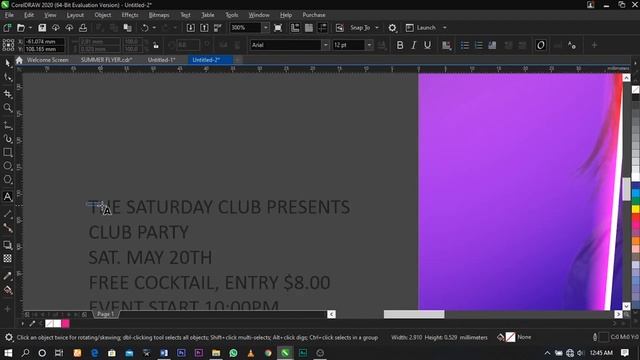This screenshot has height=360, width=640.
Task: Click the Export icon
Action: (x=204, y=28)
